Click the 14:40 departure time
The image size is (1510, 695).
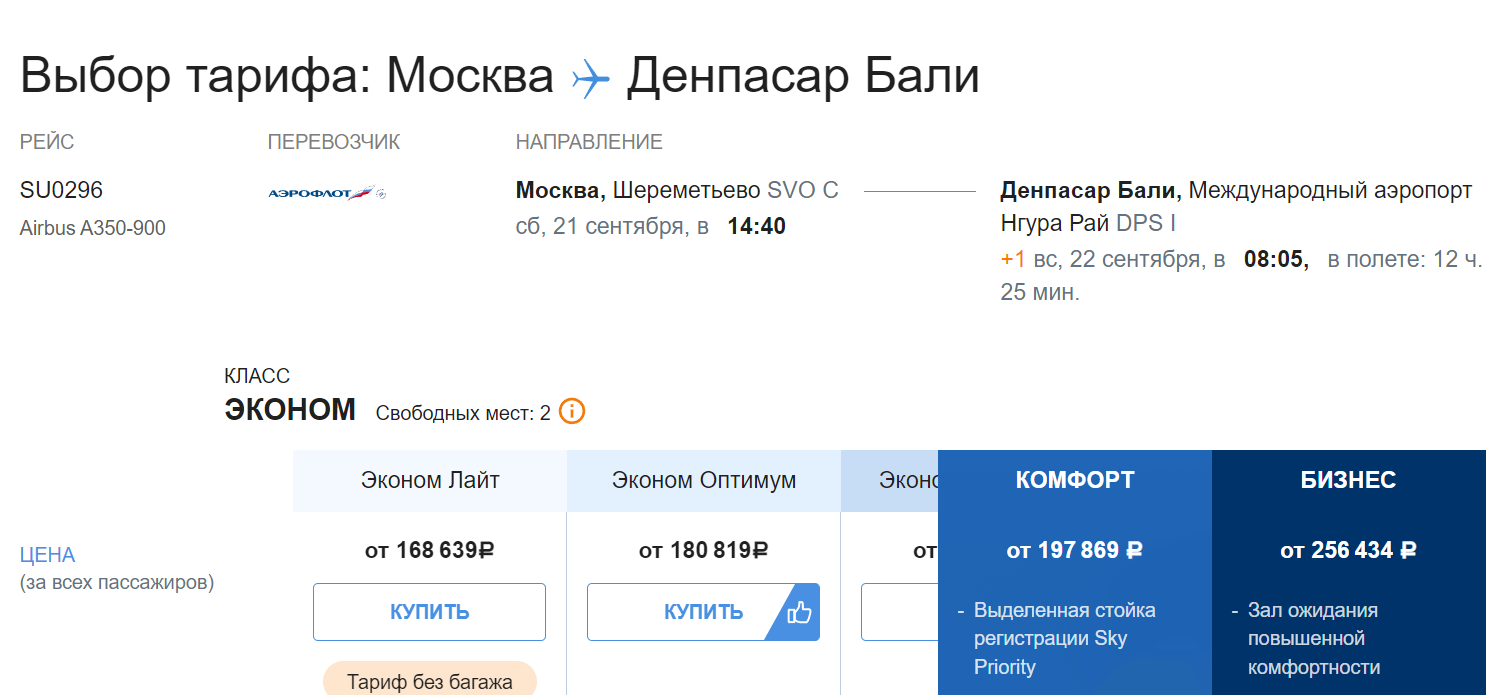tap(756, 226)
